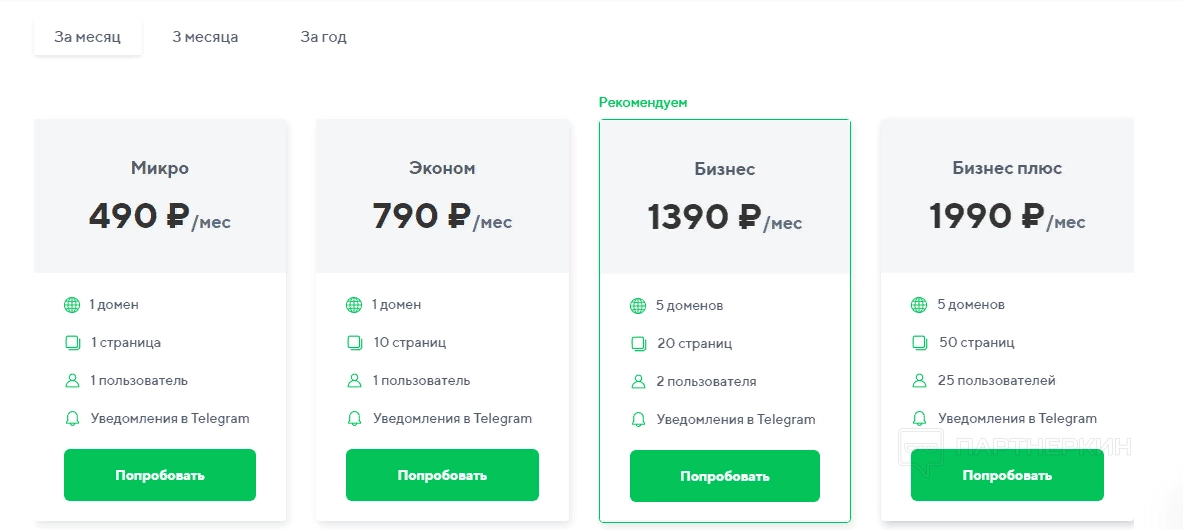Click the Рекомендуем label above Бизнес
1183x530 pixels.
[x=643, y=102]
